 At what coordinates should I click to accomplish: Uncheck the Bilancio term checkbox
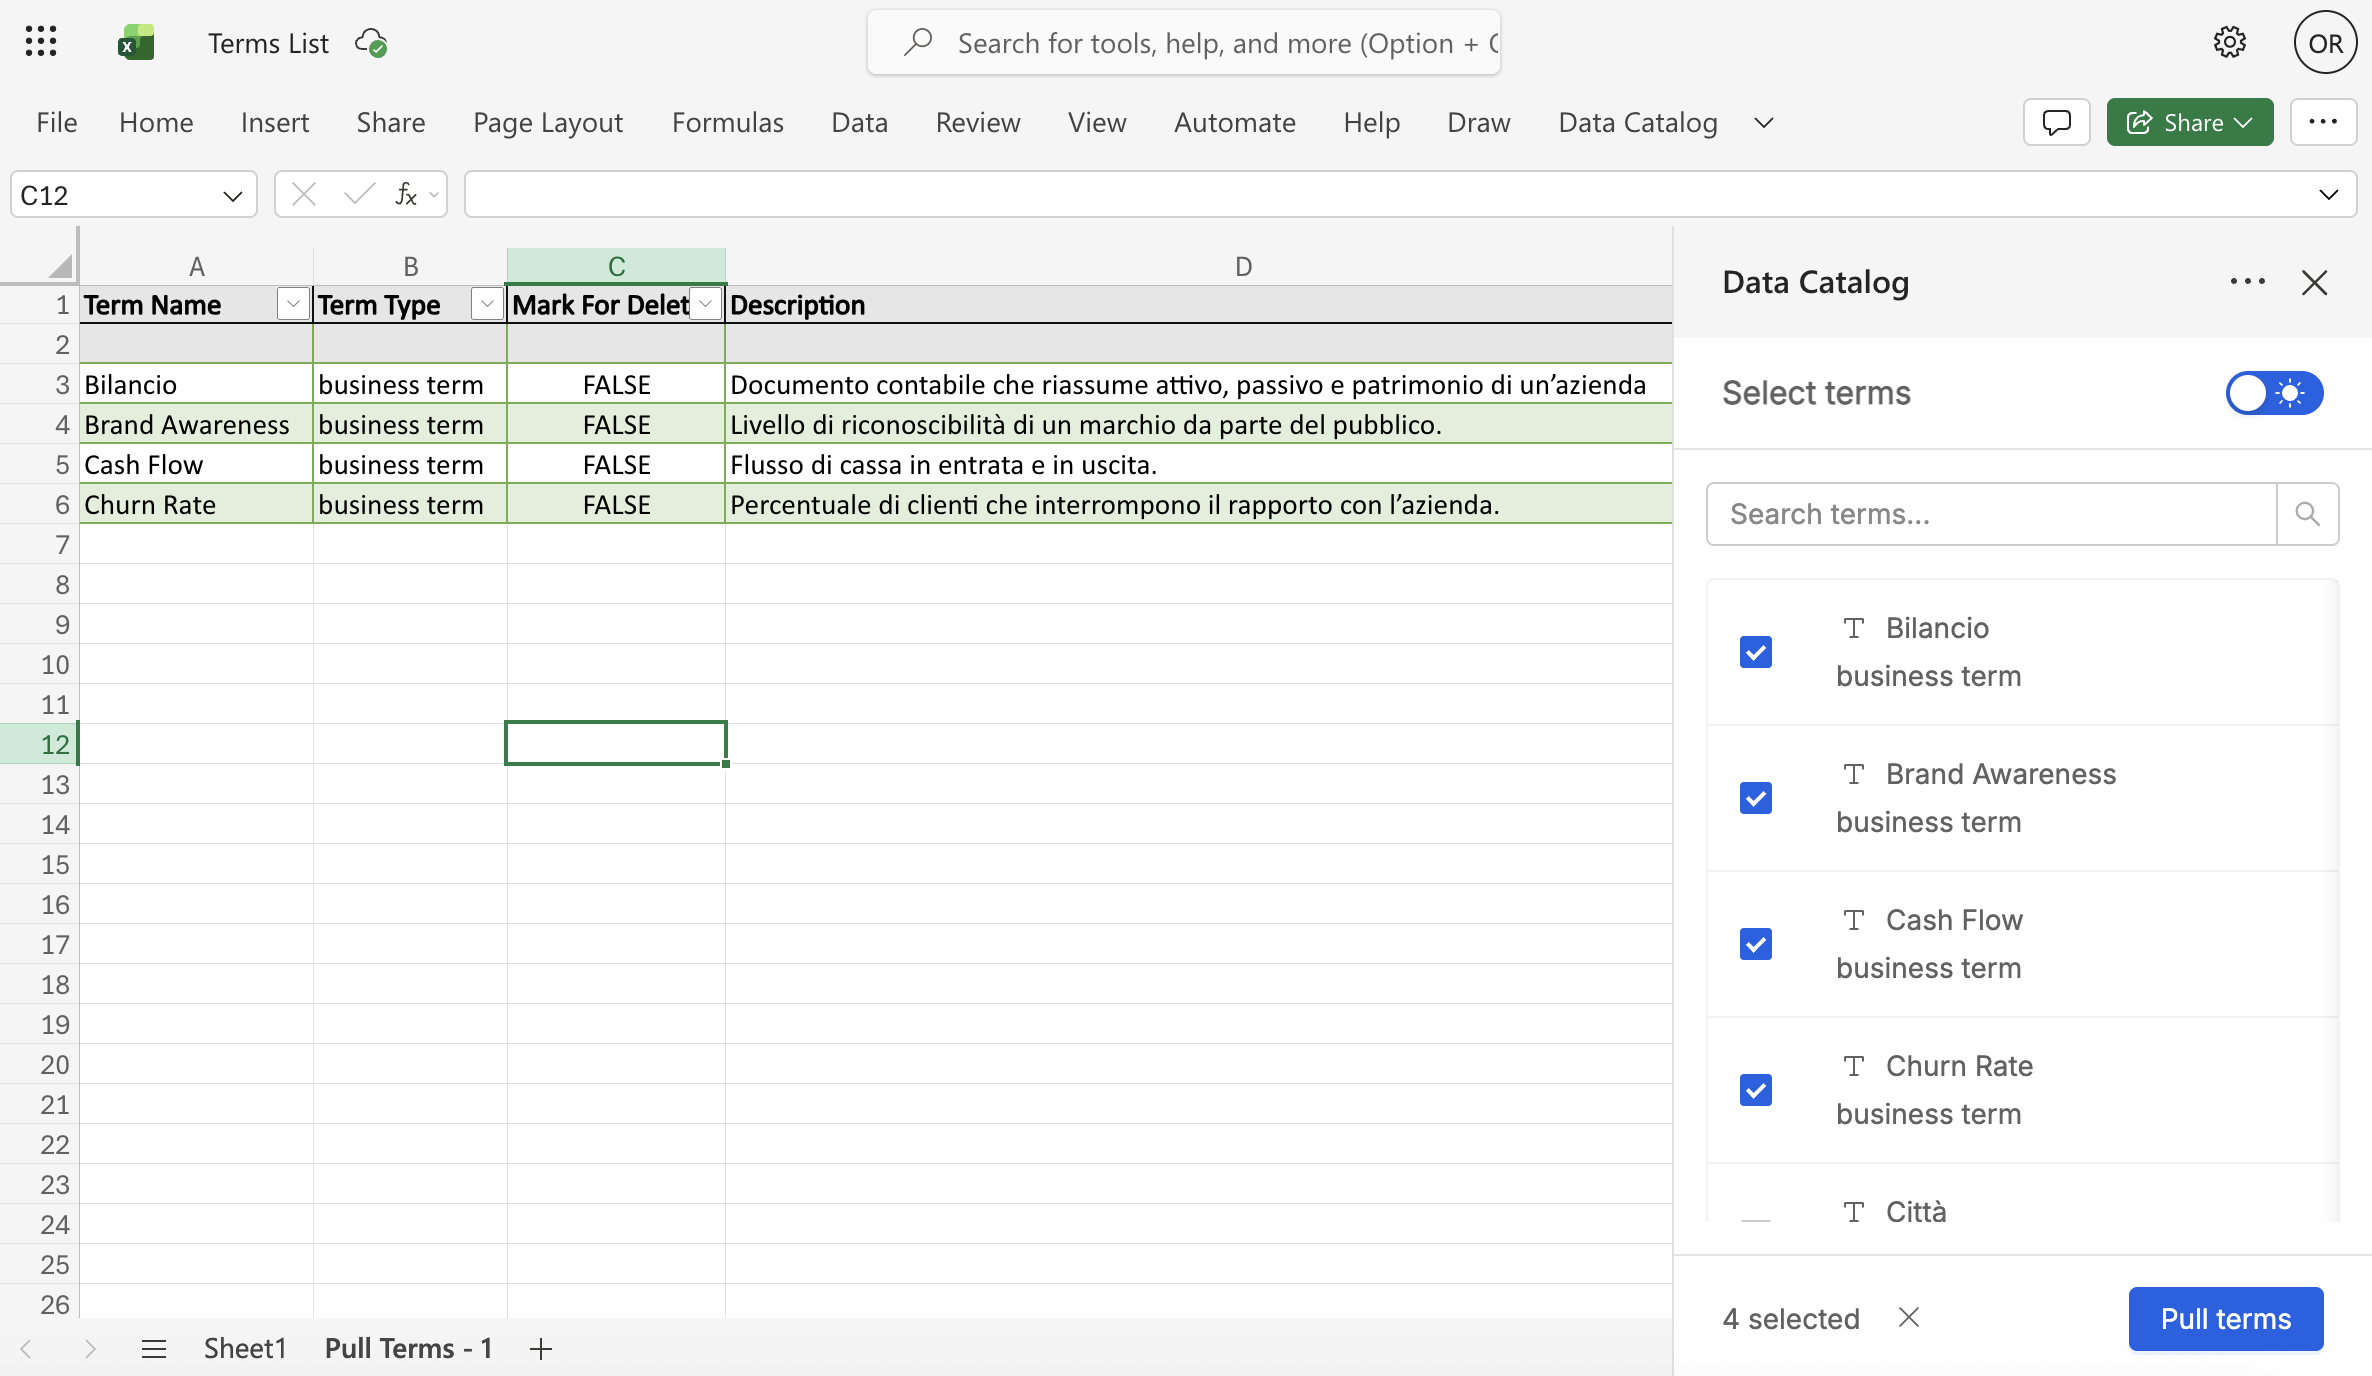pos(1755,652)
